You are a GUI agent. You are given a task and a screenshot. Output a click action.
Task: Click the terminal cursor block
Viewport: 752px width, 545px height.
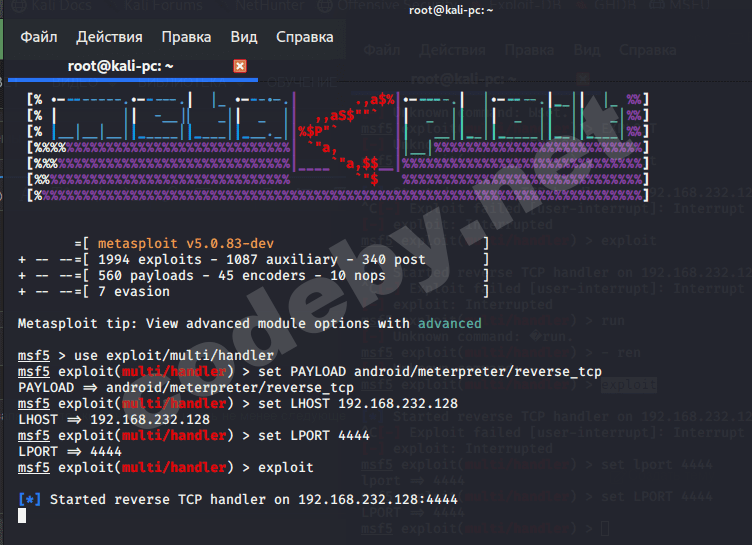coord(22,516)
